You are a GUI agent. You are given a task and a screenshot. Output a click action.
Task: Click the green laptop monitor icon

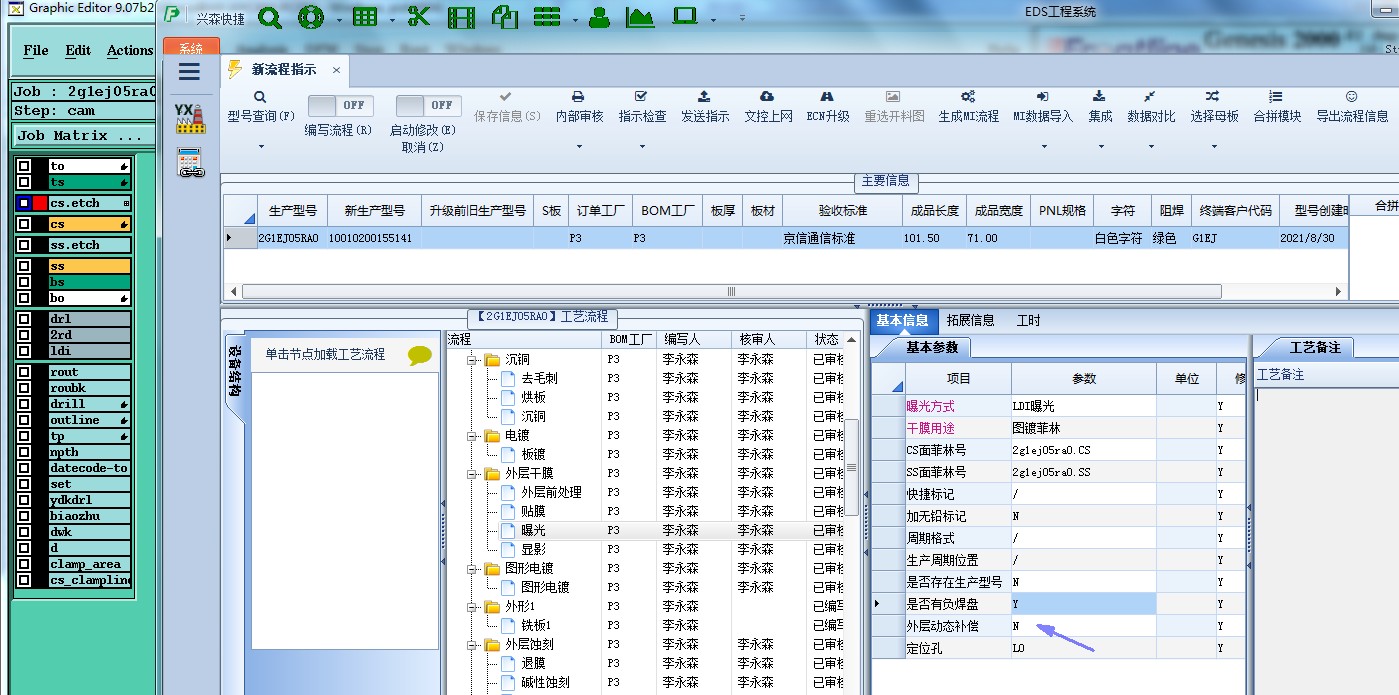(685, 17)
